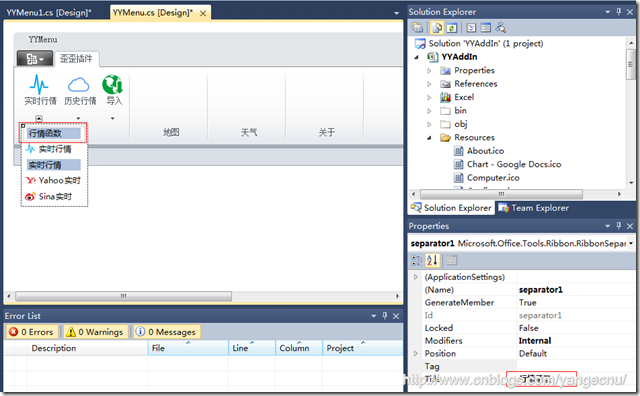This screenshot has width=640, height=396.
Task: Close the YYMenu.cs [Design] tab
Action: click(203, 13)
